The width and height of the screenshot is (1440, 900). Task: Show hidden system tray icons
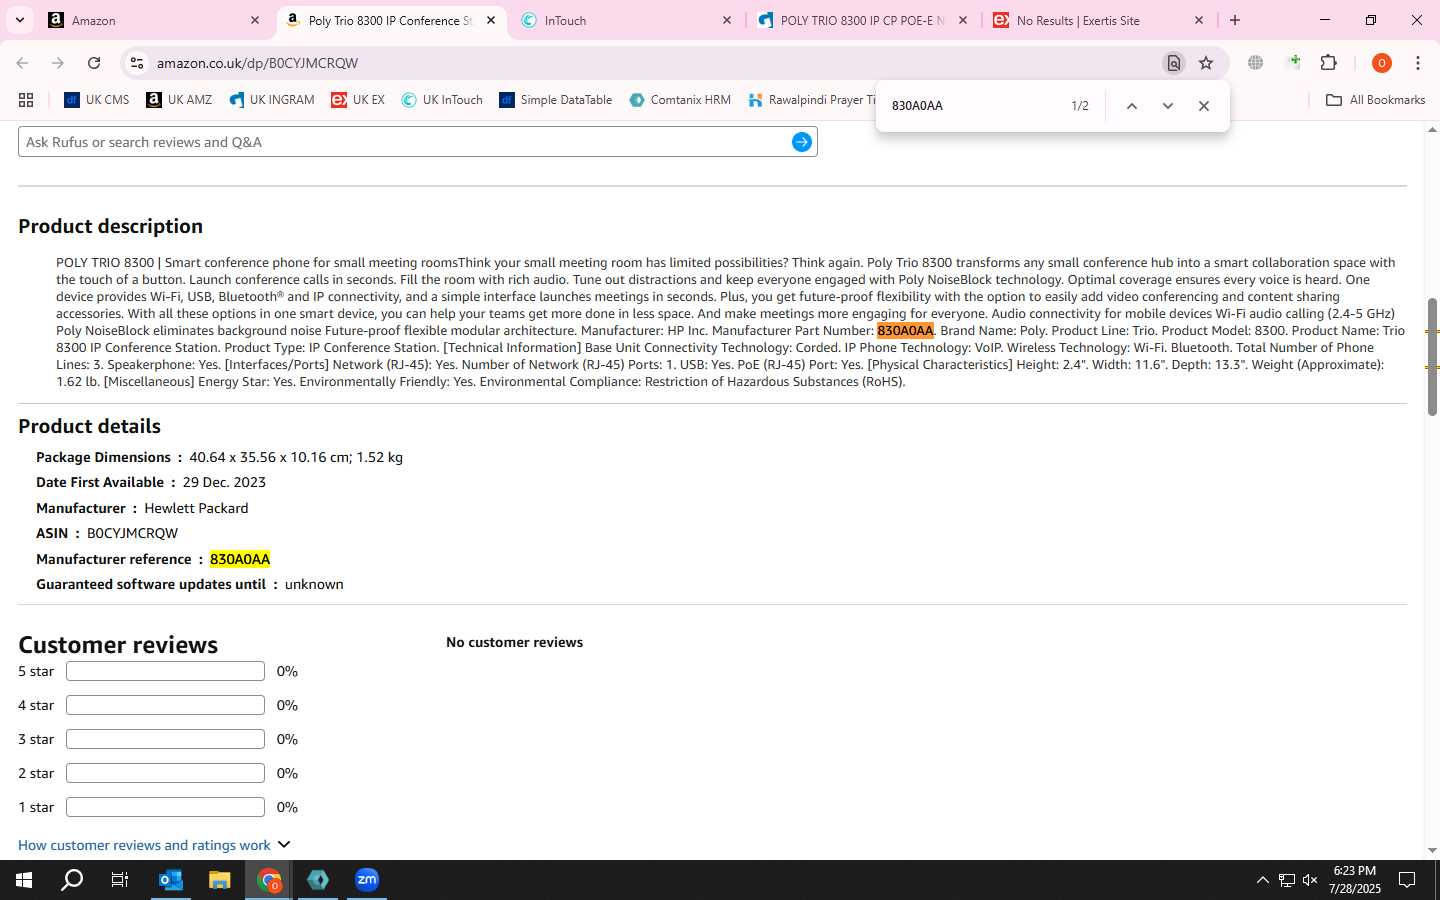[x=1262, y=880]
